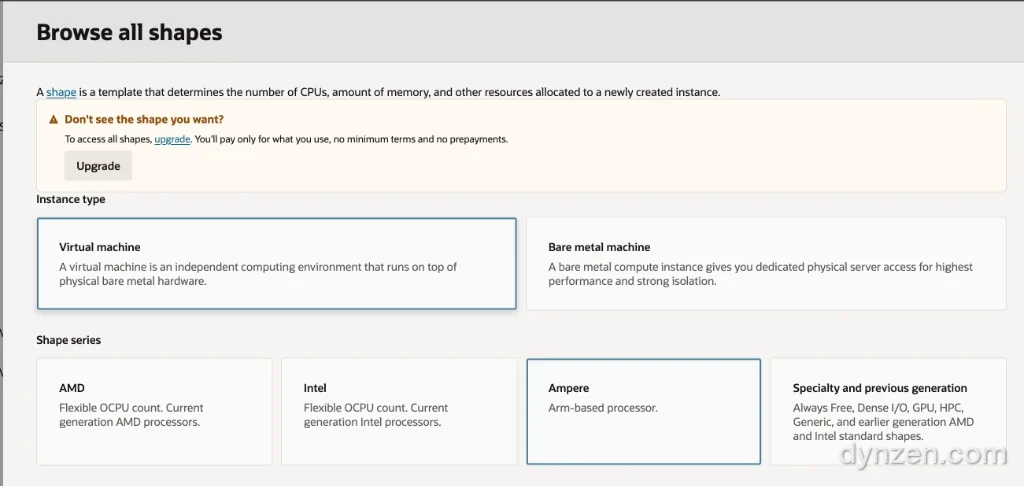The height and width of the screenshot is (486, 1024).
Task: Click the 'Browse all shapes' heading
Action: tap(129, 32)
